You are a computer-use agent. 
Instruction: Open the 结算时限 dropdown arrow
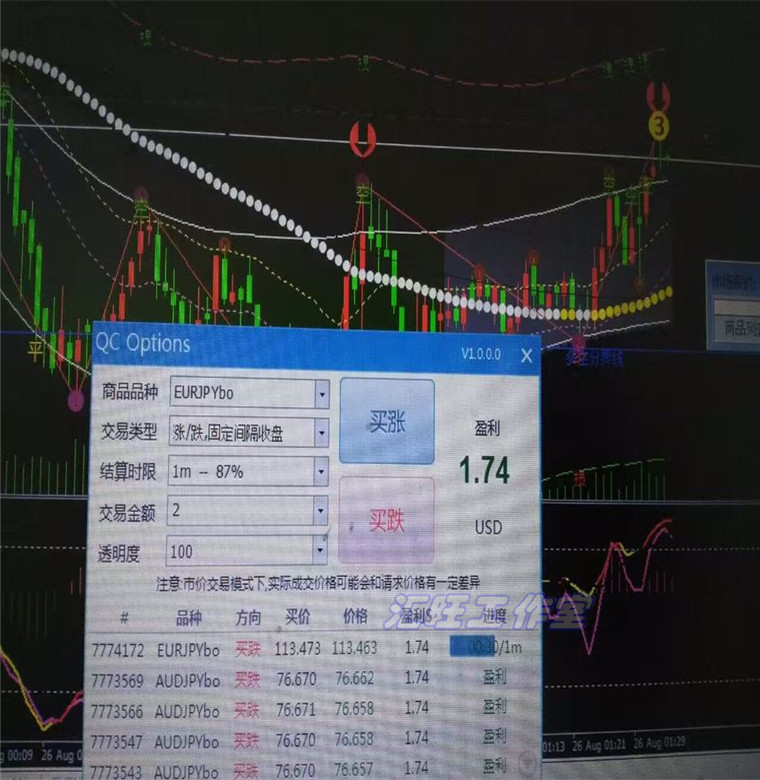point(321,471)
